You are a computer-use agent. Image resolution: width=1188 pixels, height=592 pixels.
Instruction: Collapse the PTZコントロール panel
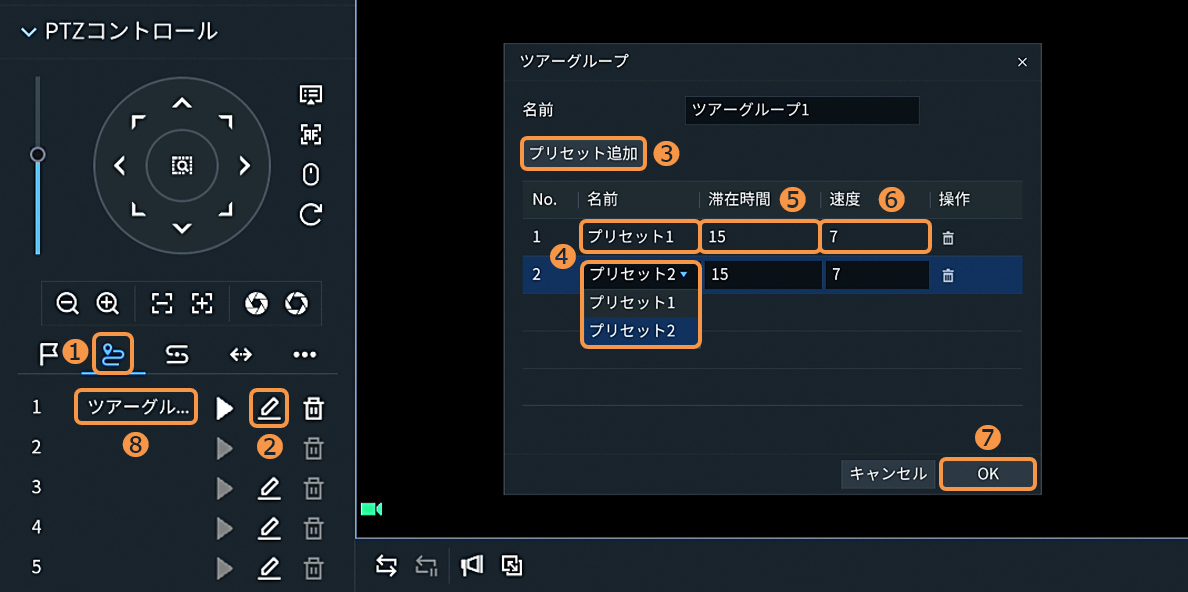coord(28,32)
